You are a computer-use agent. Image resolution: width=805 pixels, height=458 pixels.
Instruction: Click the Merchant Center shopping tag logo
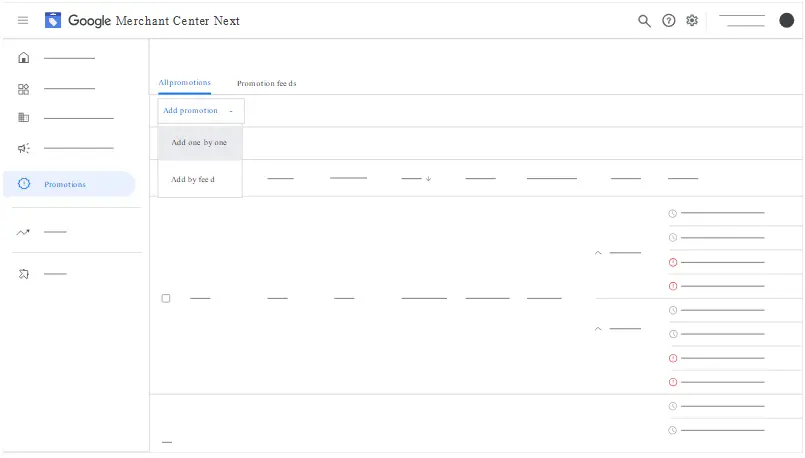point(53,20)
